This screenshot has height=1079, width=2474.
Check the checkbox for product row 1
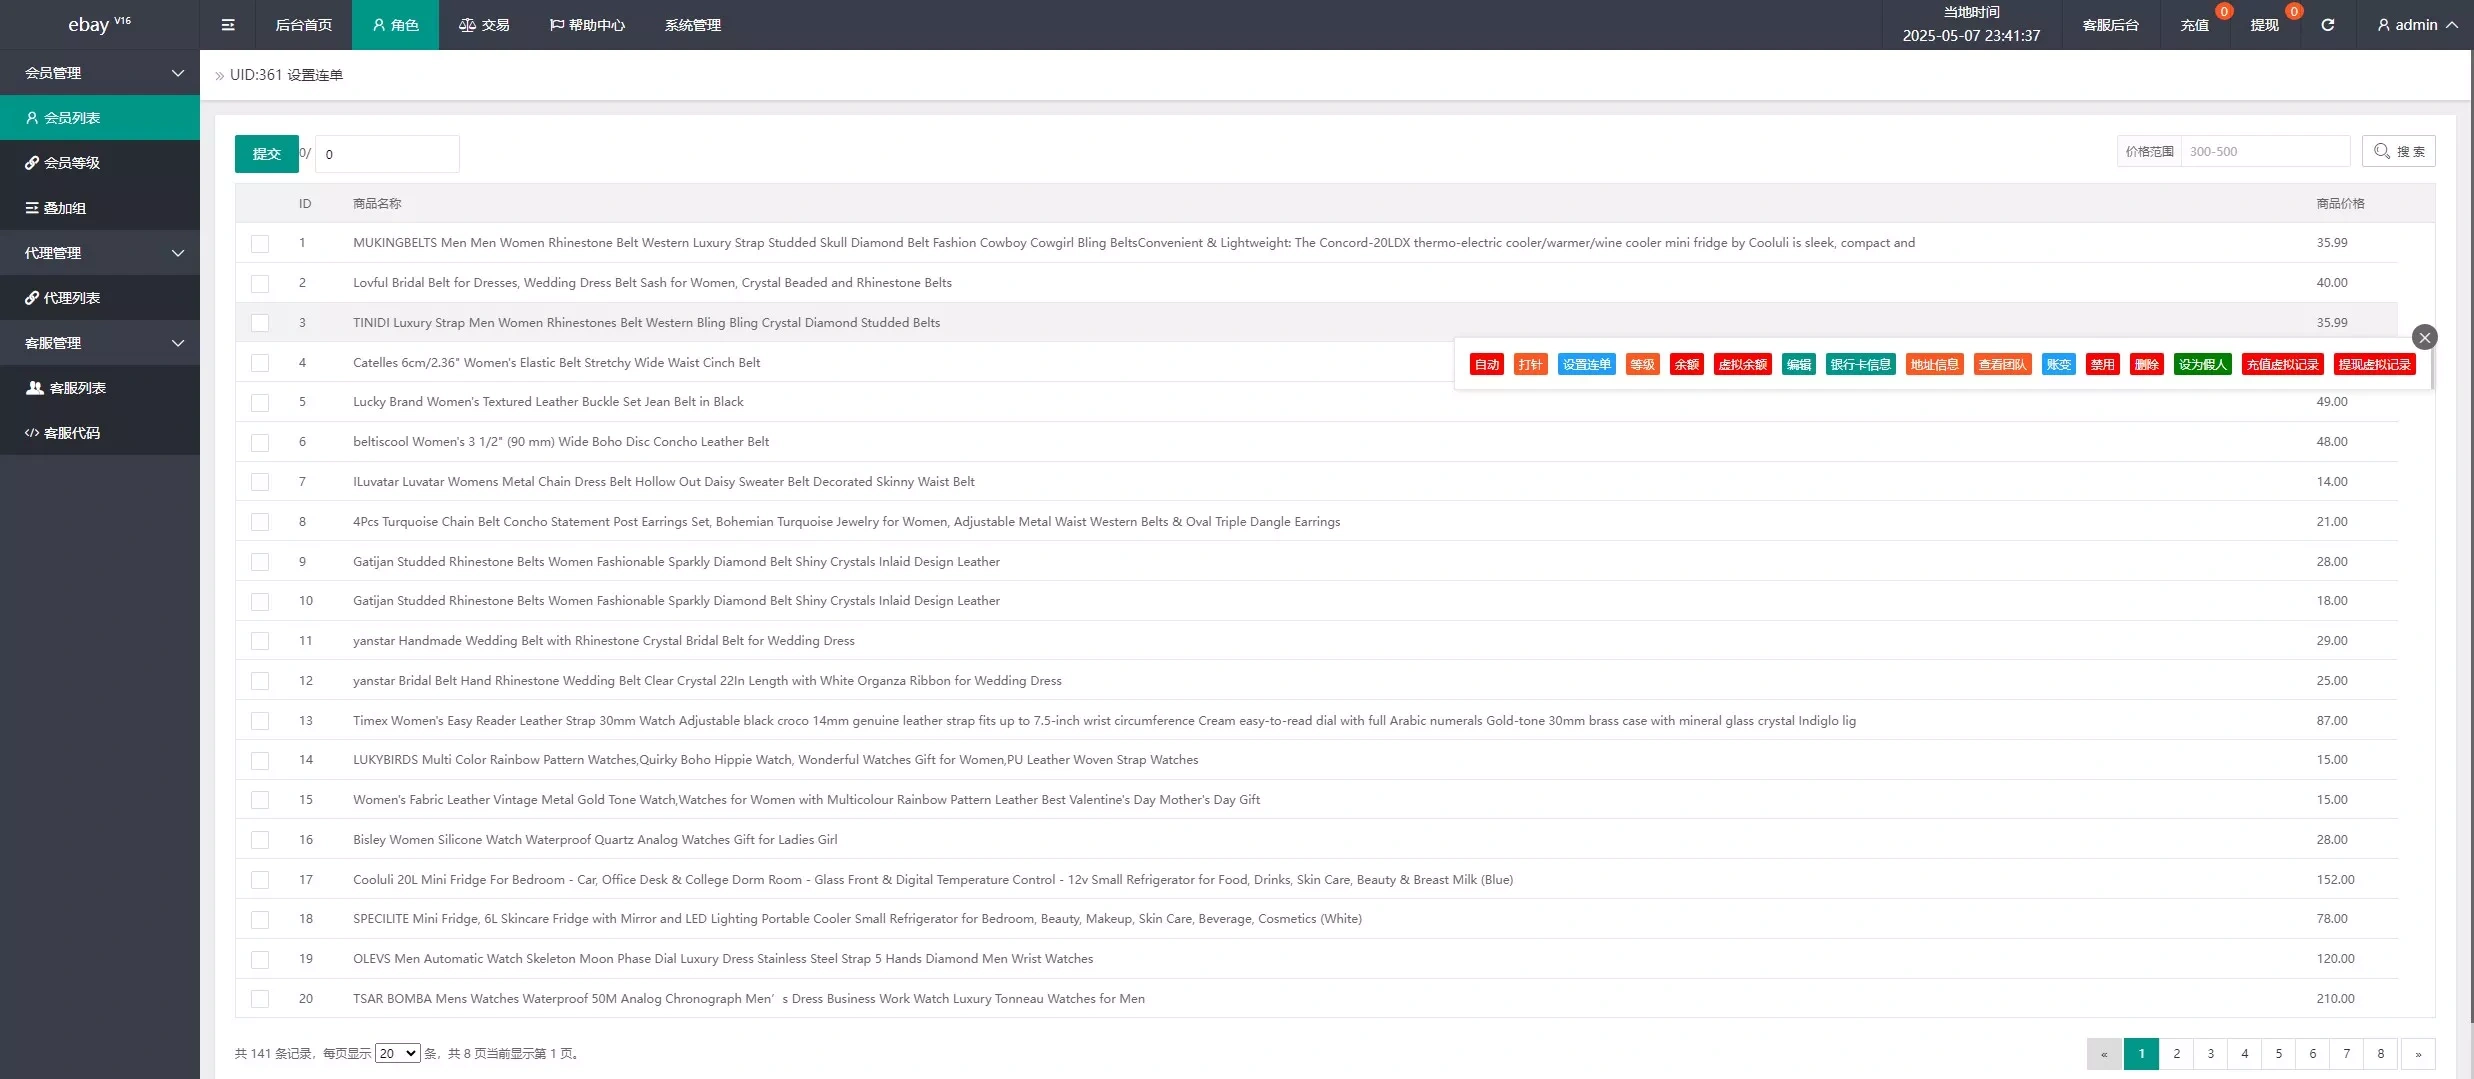click(x=260, y=243)
